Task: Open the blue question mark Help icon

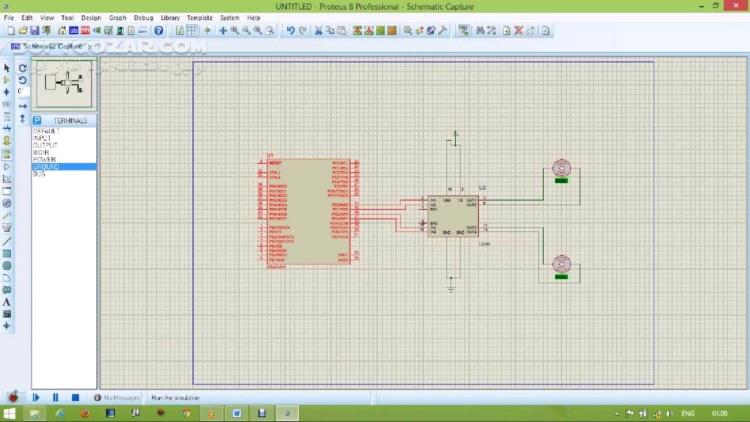Action: tap(158, 31)
